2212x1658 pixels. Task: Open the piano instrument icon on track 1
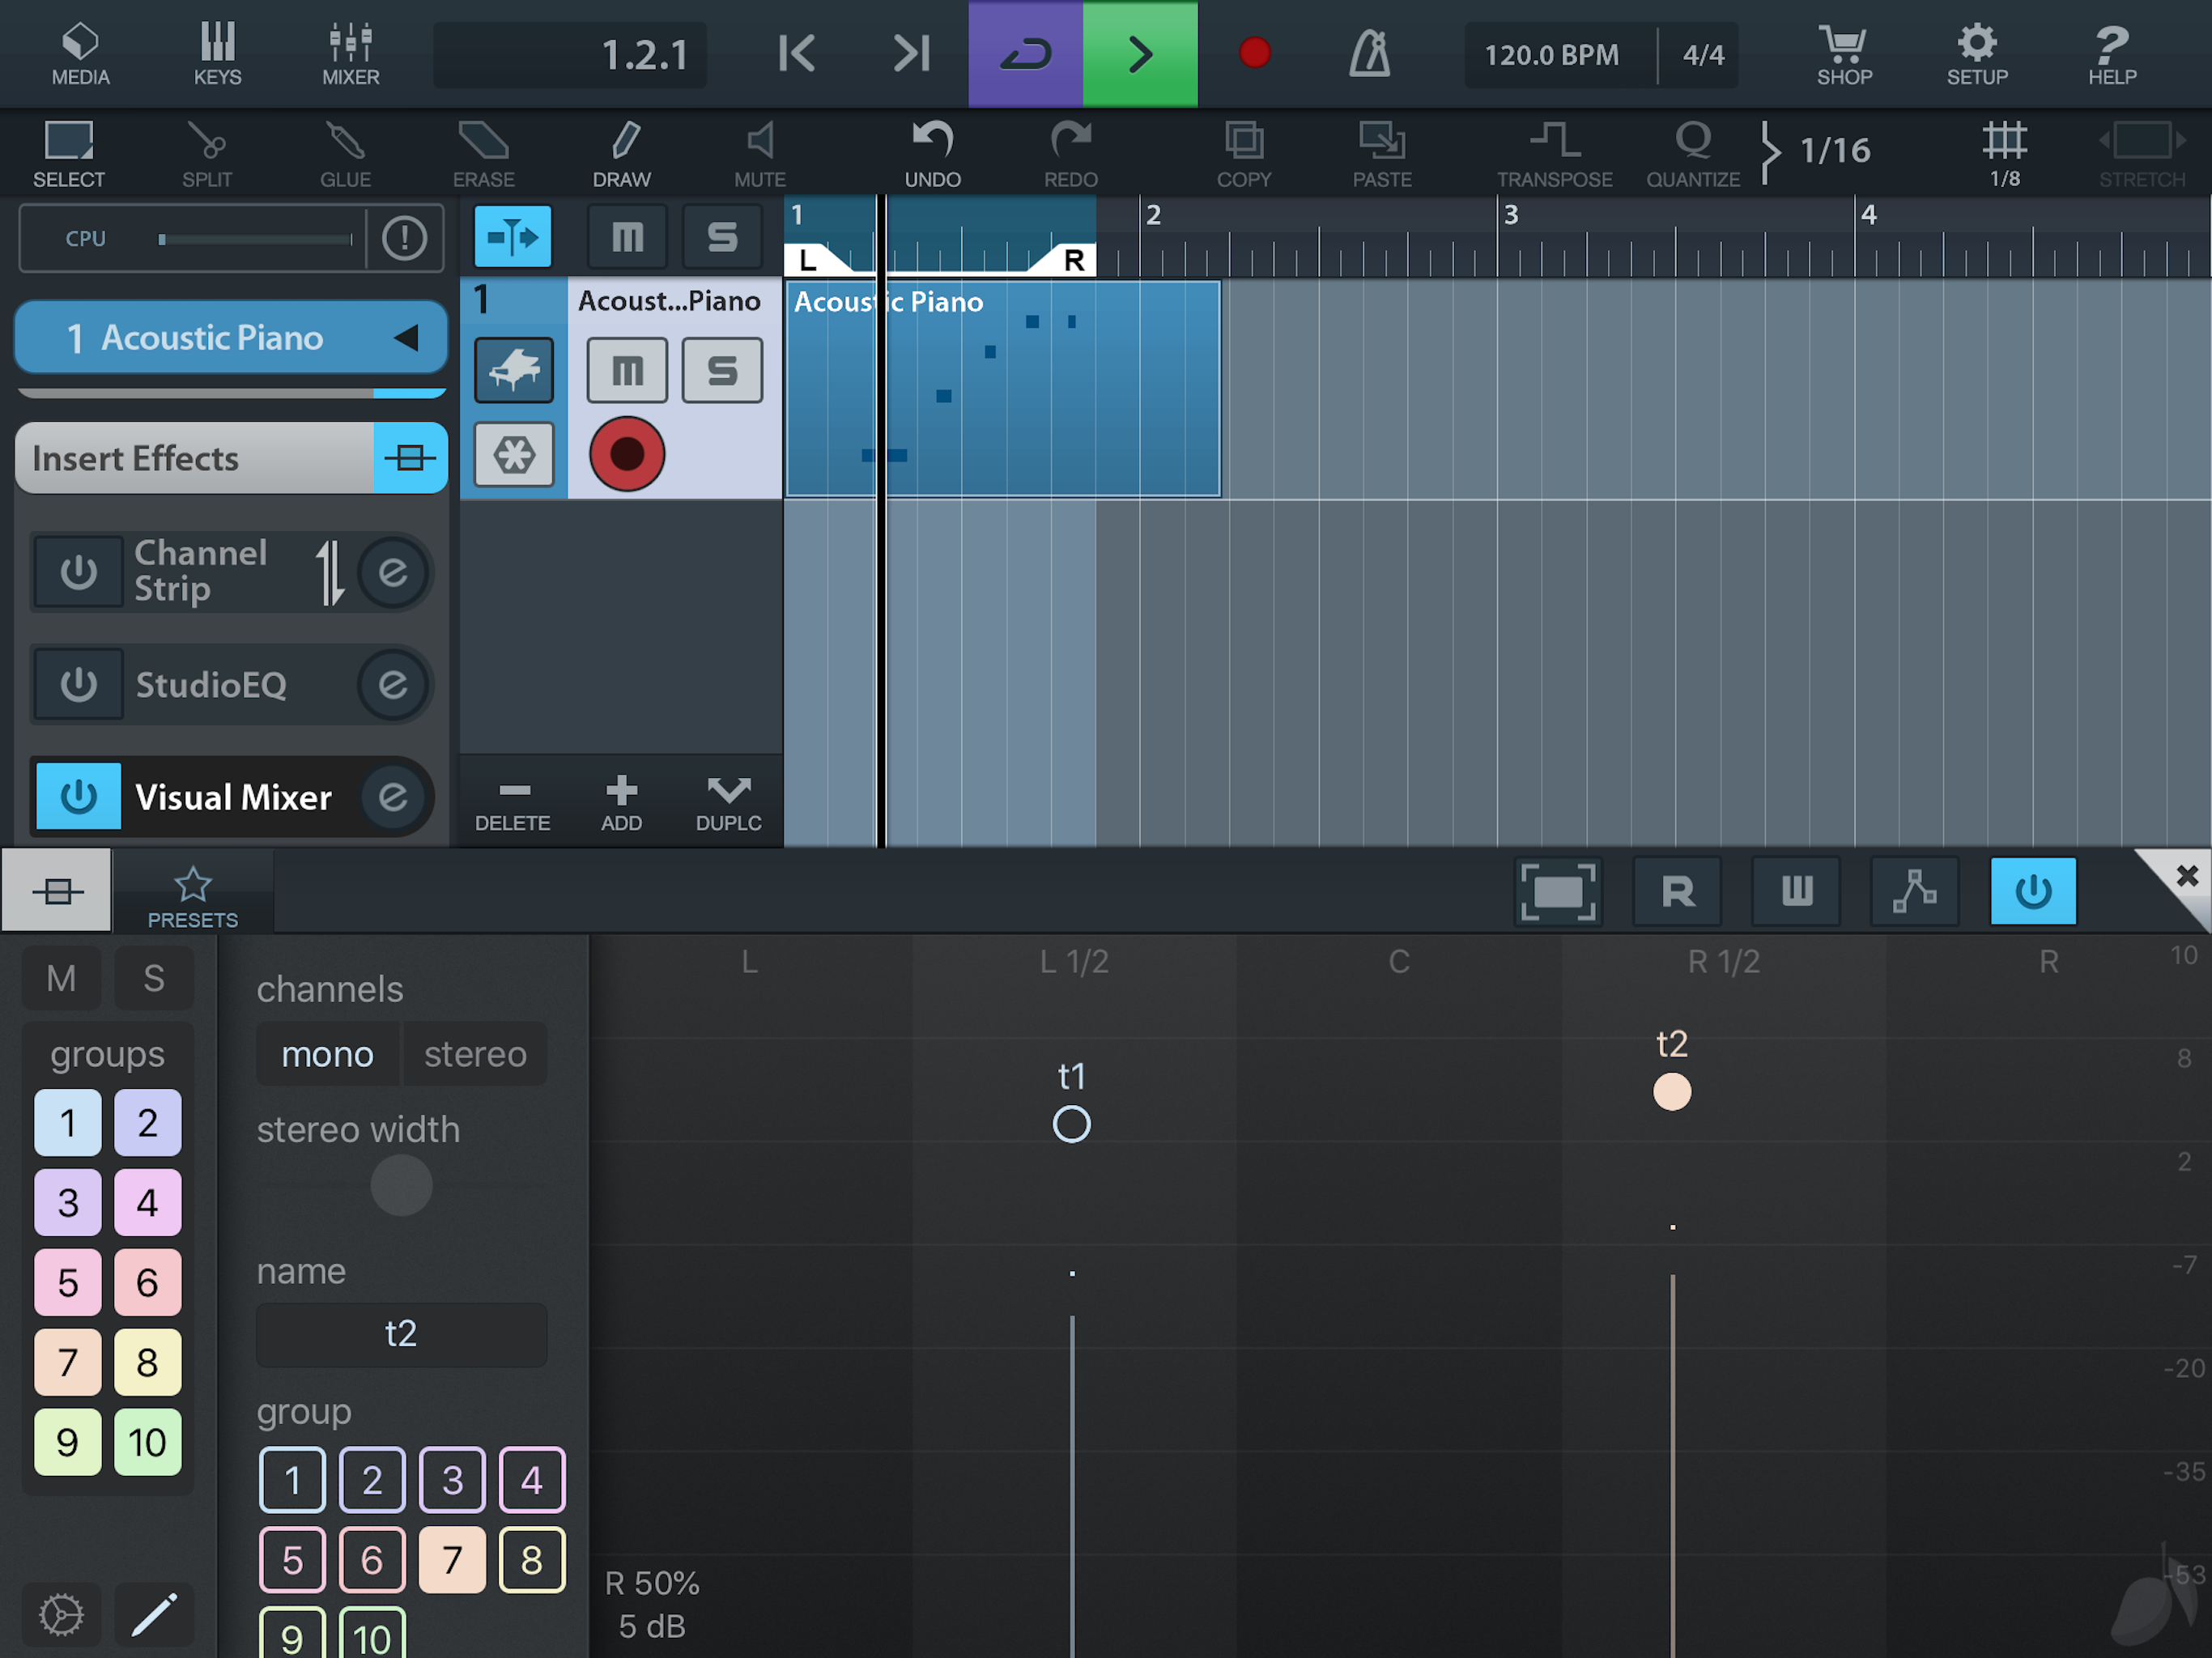point(513,370)
